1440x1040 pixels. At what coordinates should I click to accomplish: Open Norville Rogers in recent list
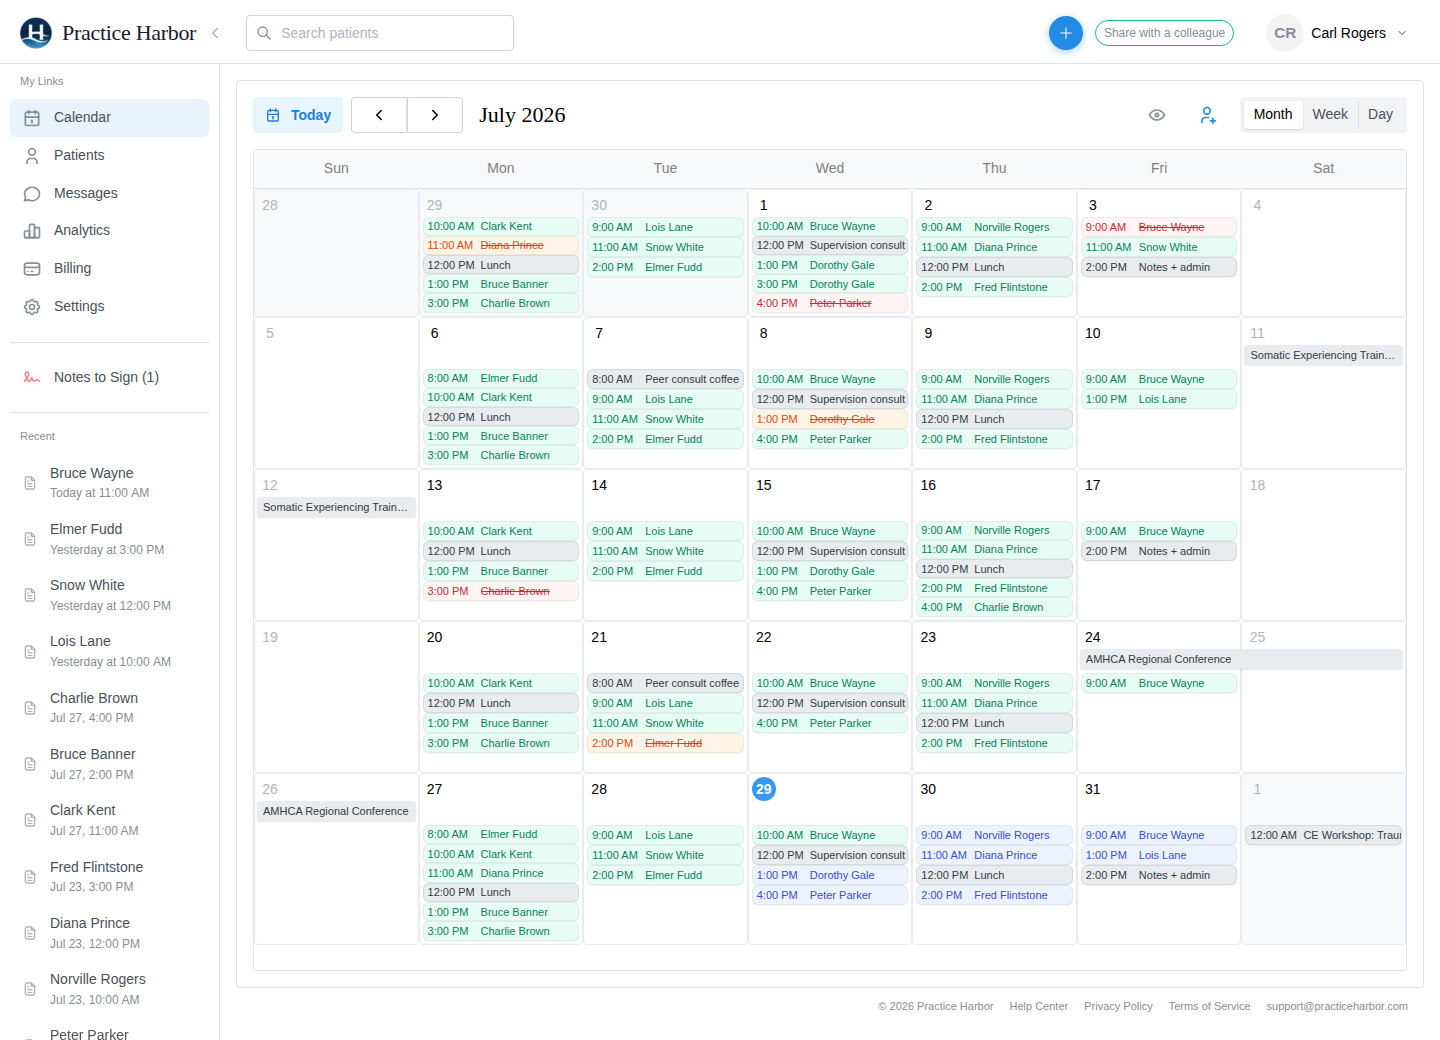click(x=110, y=989)
